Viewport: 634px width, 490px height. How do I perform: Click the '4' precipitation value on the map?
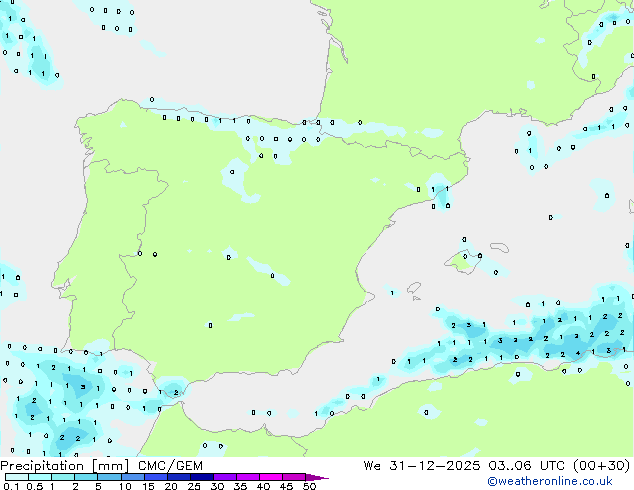click(x=578, y=353)
